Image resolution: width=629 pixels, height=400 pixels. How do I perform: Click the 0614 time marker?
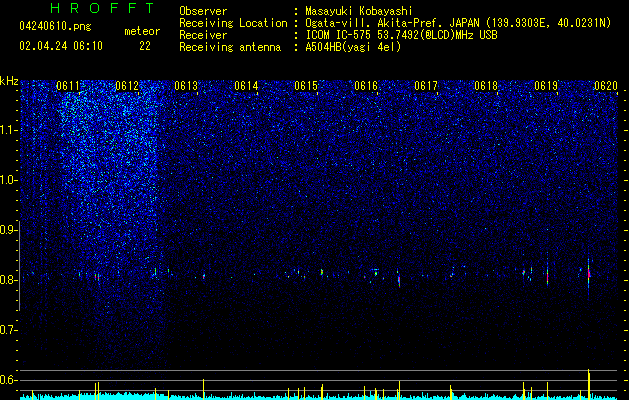click(246, 86)
